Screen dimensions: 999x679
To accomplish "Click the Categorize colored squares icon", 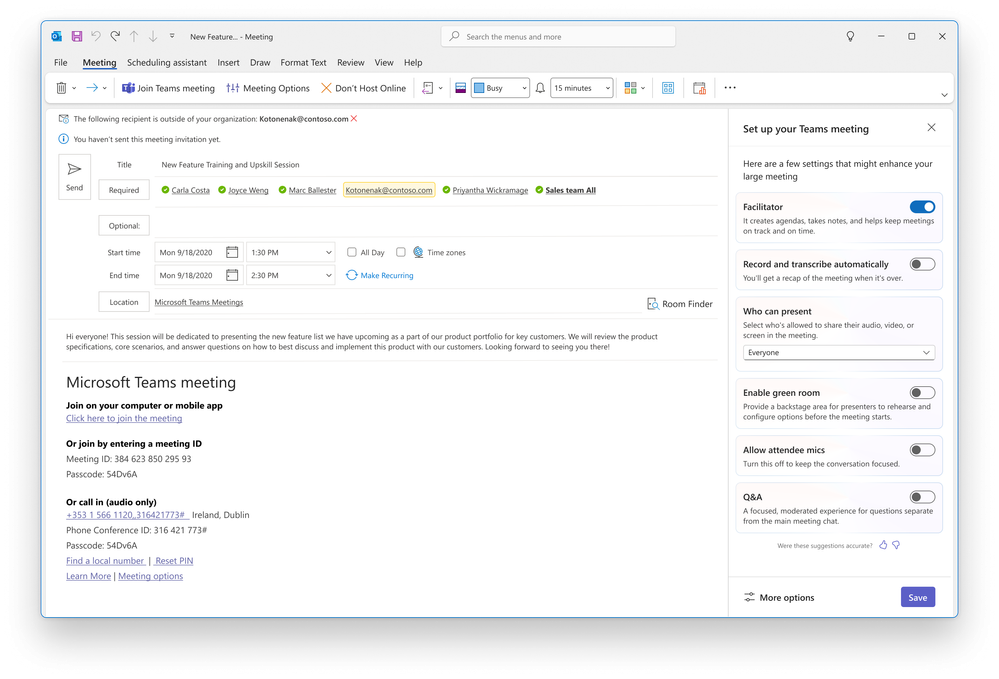I will point(630,88).
